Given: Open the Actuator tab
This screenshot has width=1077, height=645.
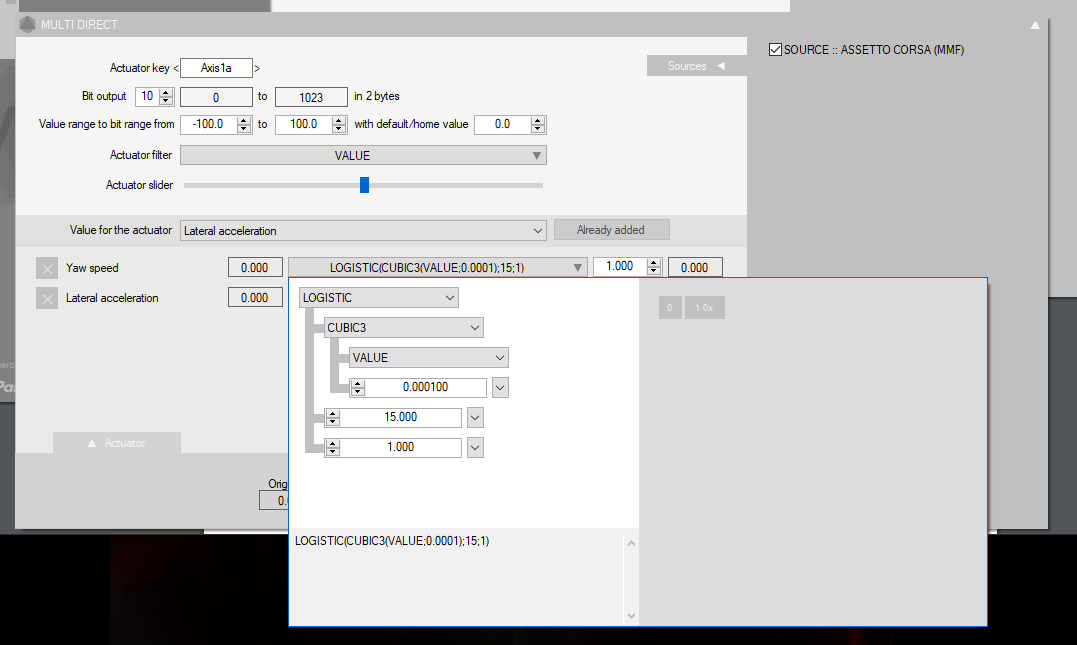Looking at the screenshot, I should [x=117, y=443].
